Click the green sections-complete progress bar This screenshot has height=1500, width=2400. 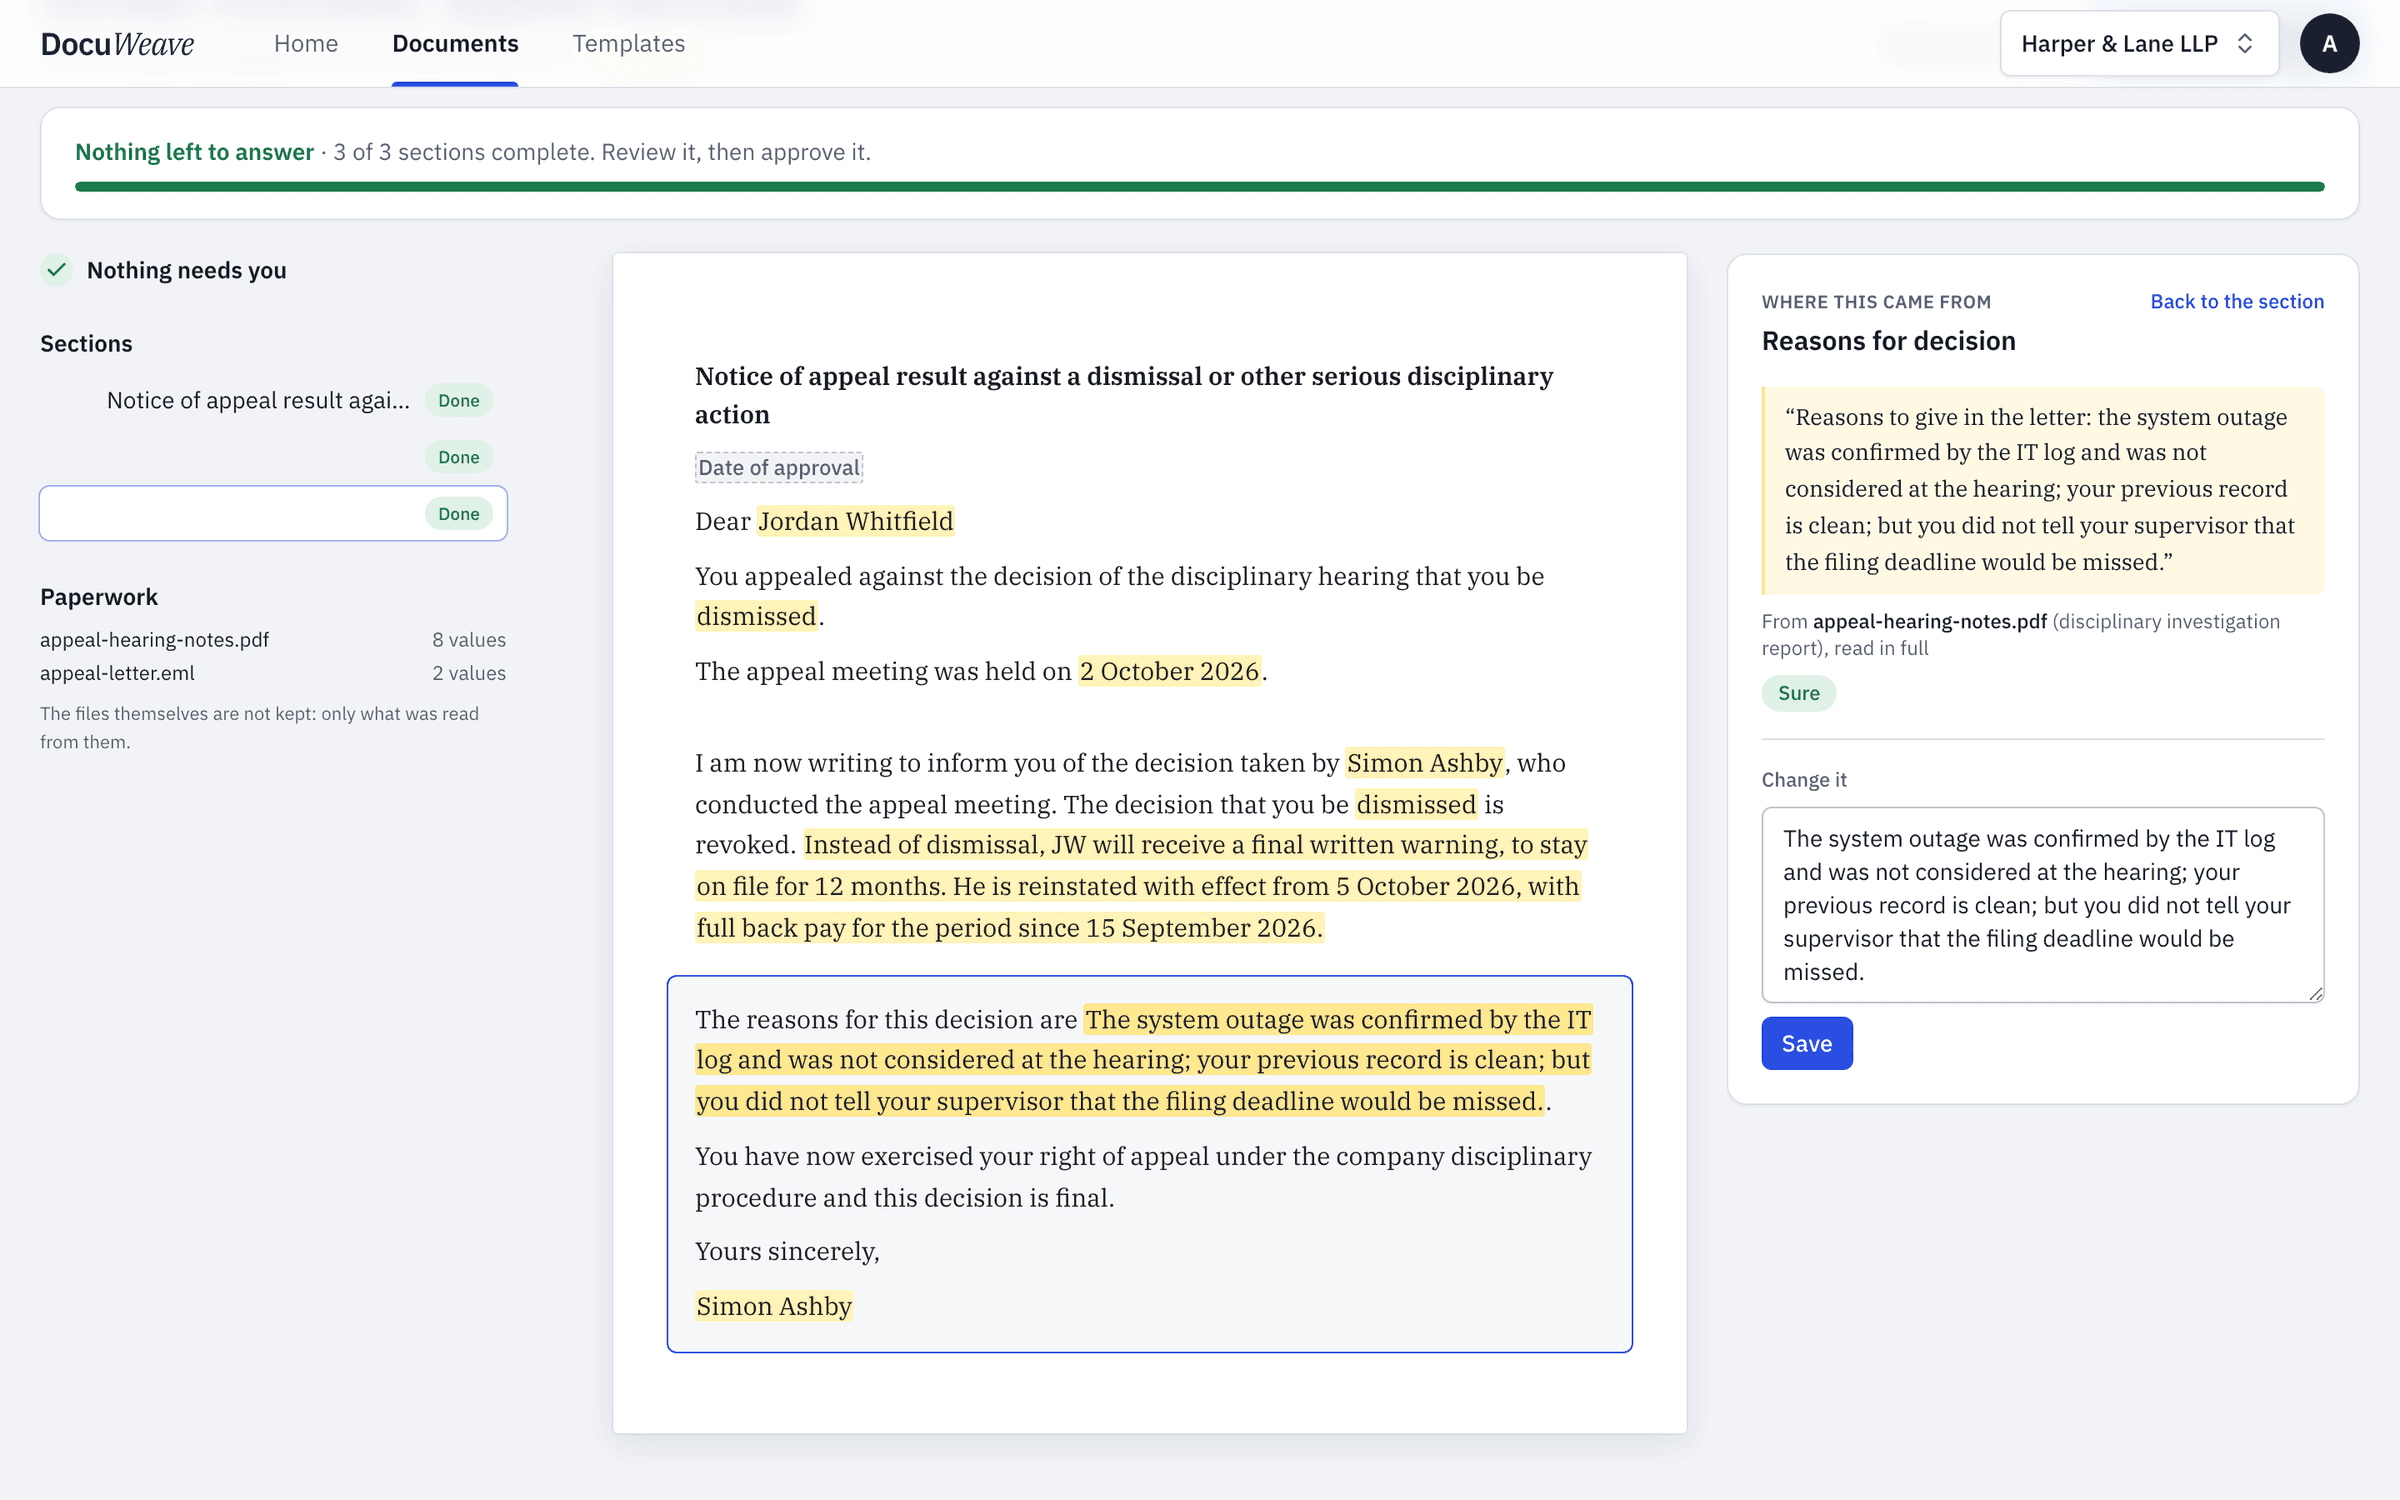pyautogui.click(x=1199, y=186)
